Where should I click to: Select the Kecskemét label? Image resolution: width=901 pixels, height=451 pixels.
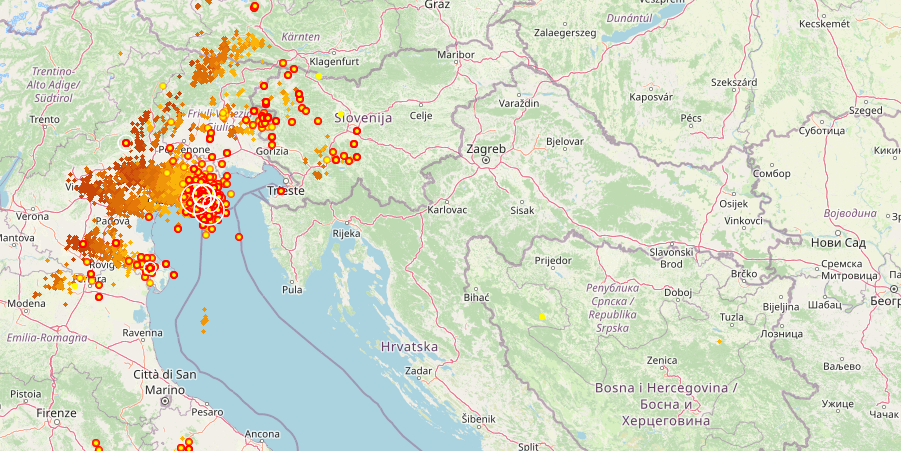coord(824,24)
